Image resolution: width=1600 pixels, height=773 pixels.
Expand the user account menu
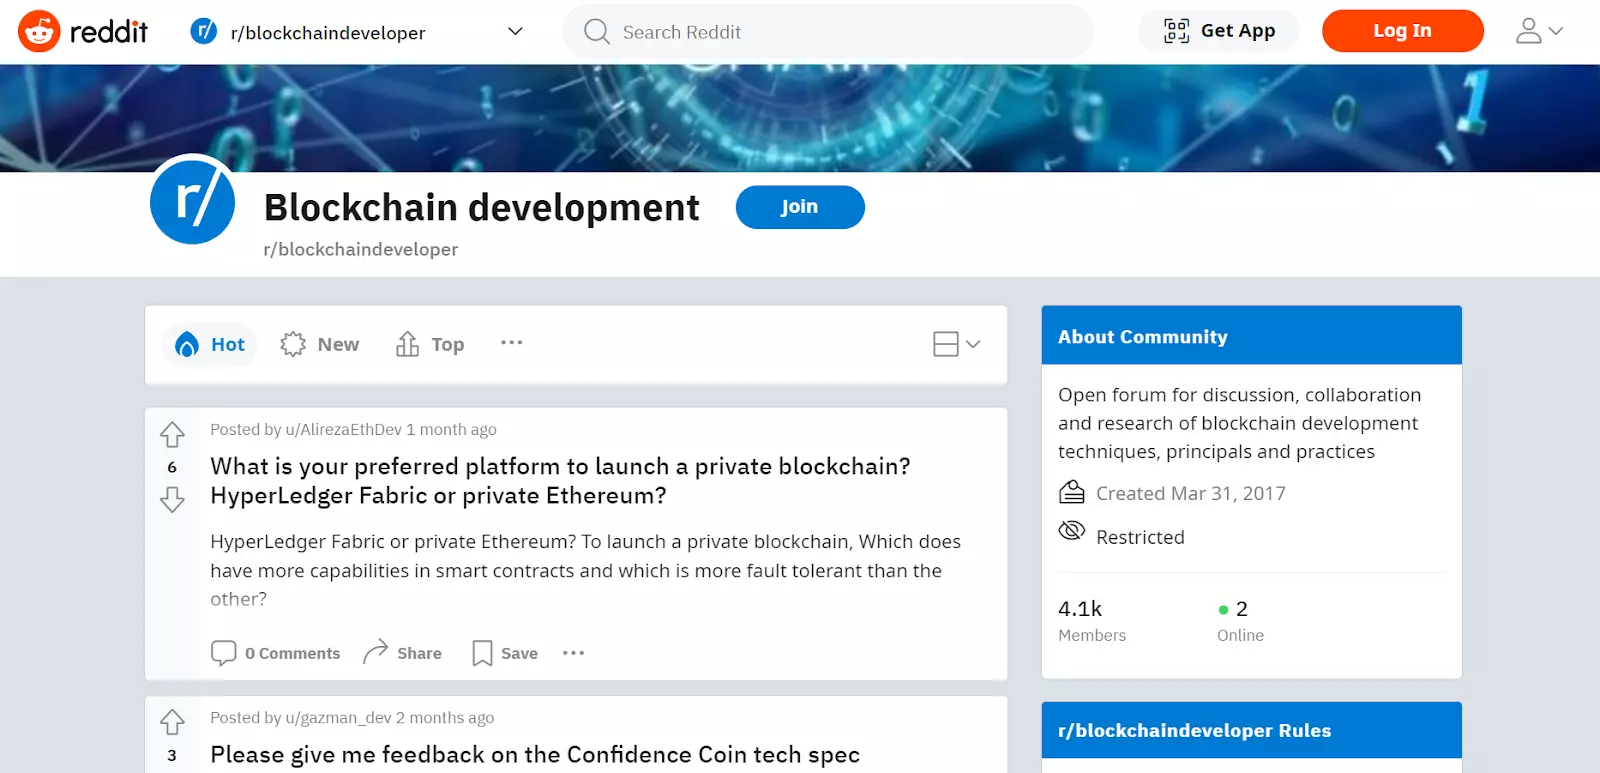tap(1538, 32)
